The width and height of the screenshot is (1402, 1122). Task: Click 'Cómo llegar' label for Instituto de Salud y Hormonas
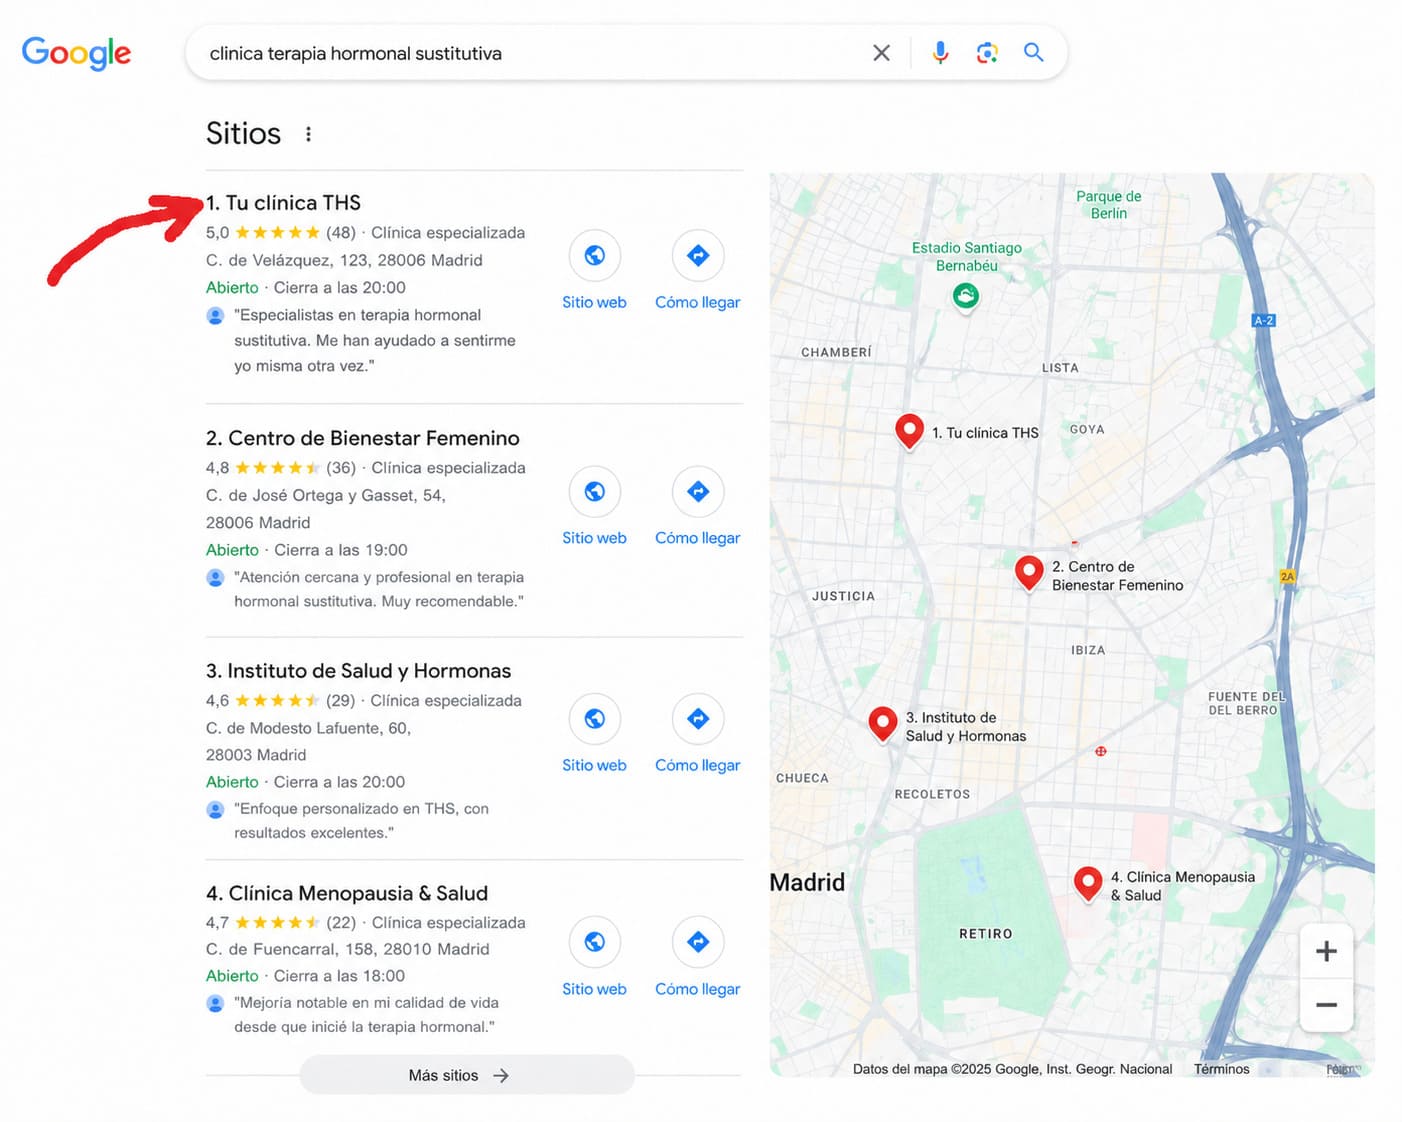click(698, 765)
